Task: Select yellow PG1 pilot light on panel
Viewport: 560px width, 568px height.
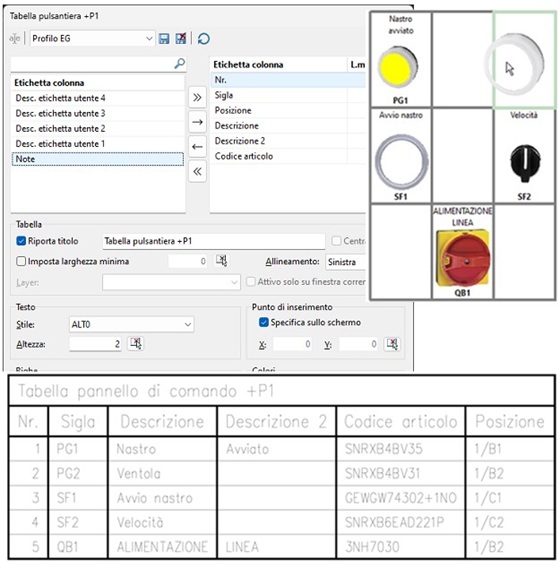Action: tap(398, 67)
